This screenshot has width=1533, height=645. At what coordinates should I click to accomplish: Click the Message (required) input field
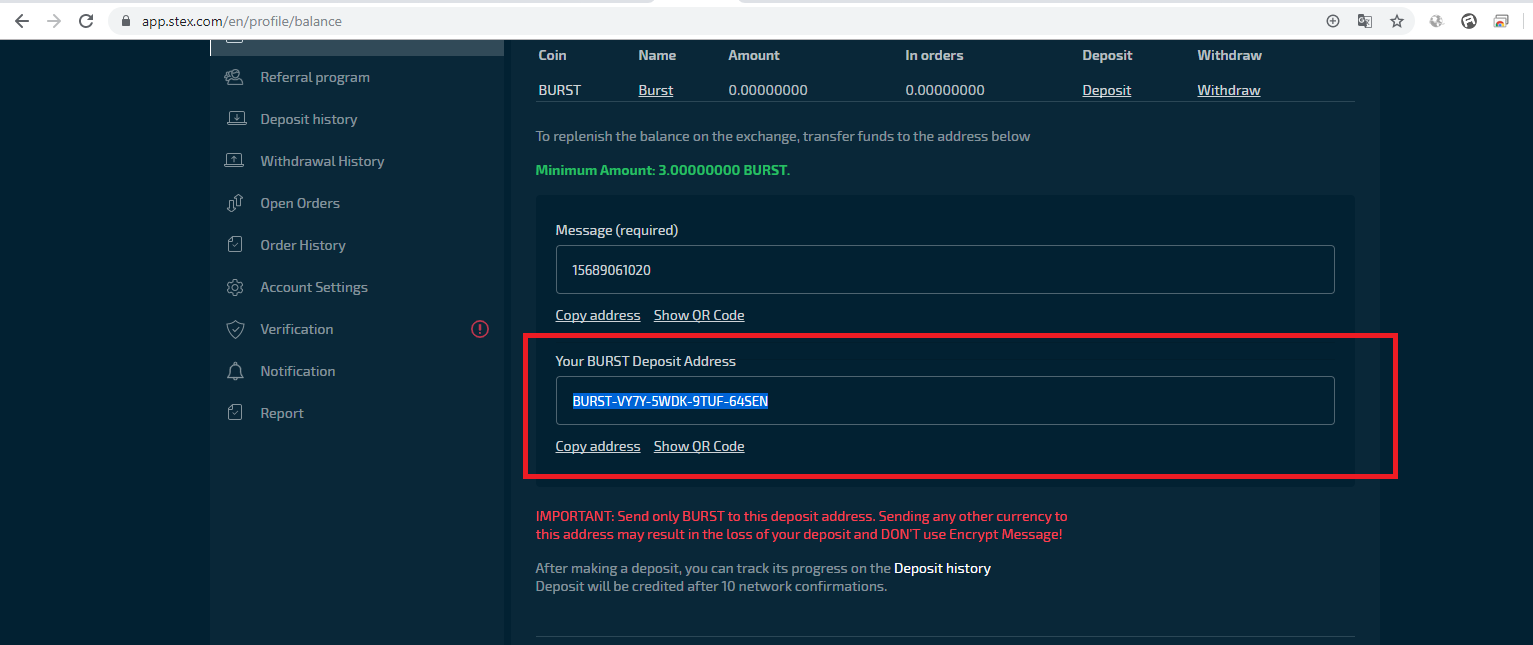click(945, 270)
